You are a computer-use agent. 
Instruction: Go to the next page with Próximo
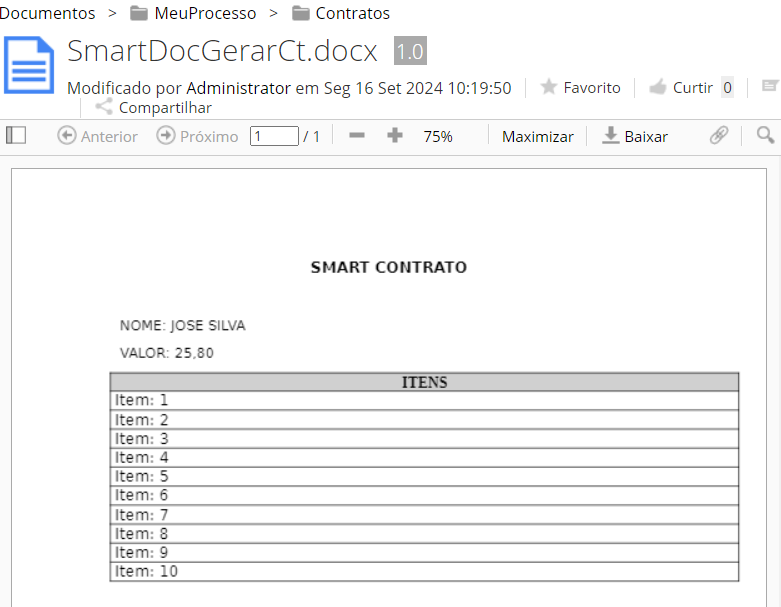(197, 136)
